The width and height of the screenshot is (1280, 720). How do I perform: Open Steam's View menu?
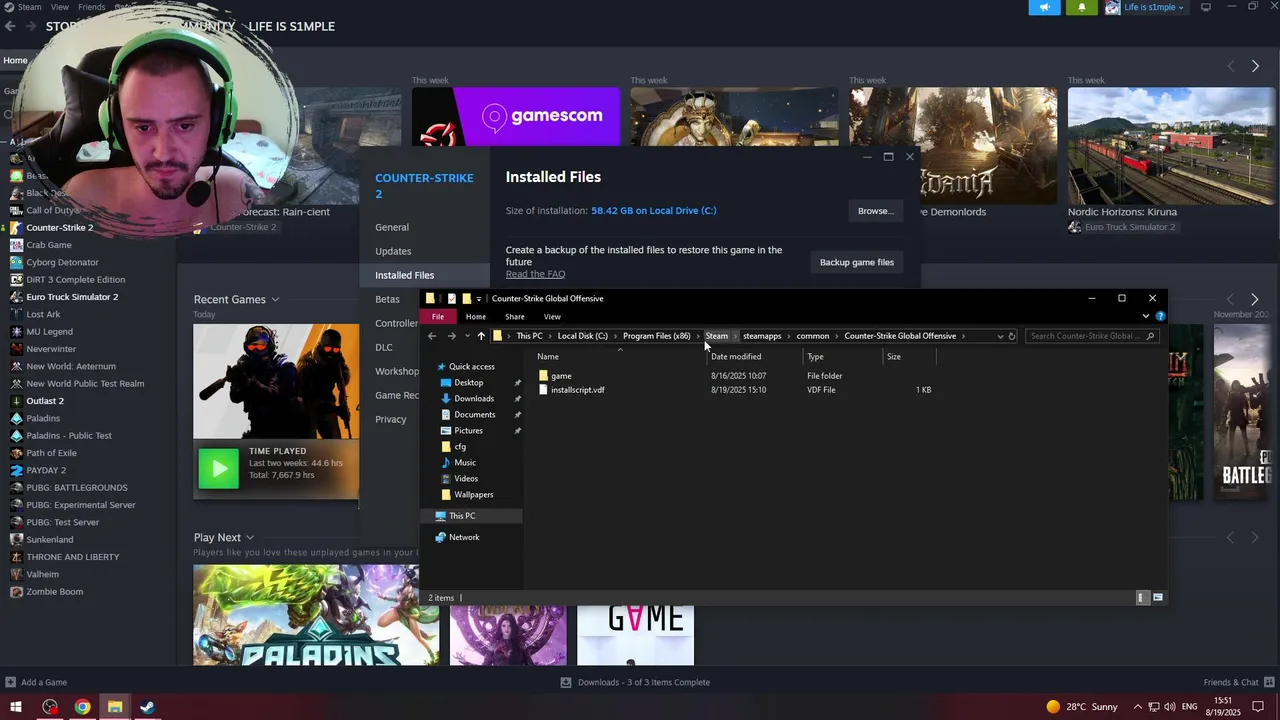tap(60, 7)
